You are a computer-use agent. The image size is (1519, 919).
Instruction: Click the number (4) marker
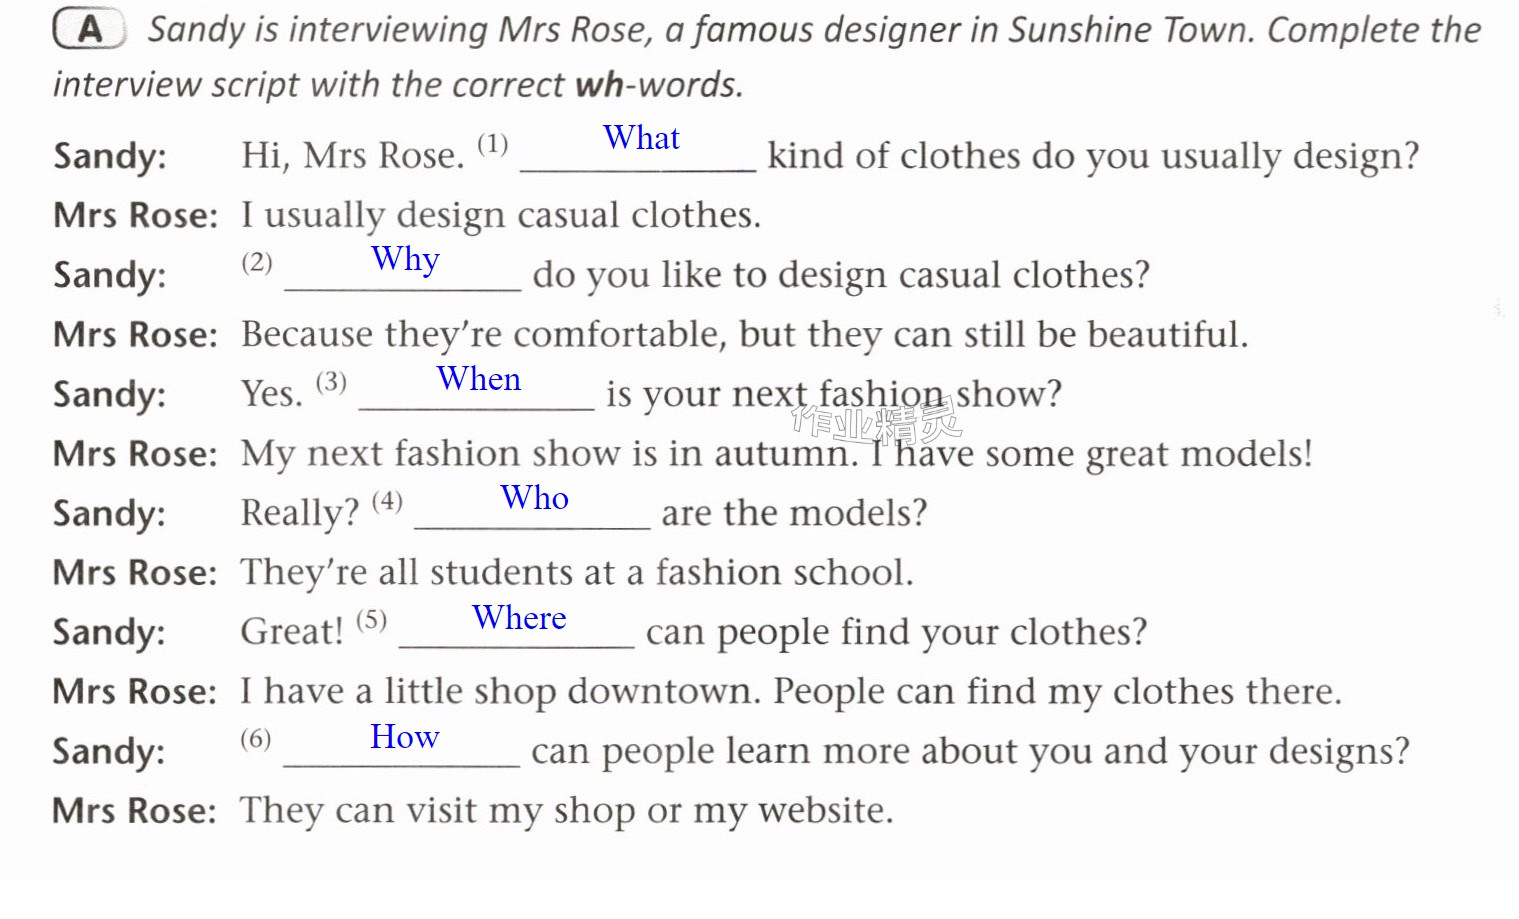tap(387, 501)
